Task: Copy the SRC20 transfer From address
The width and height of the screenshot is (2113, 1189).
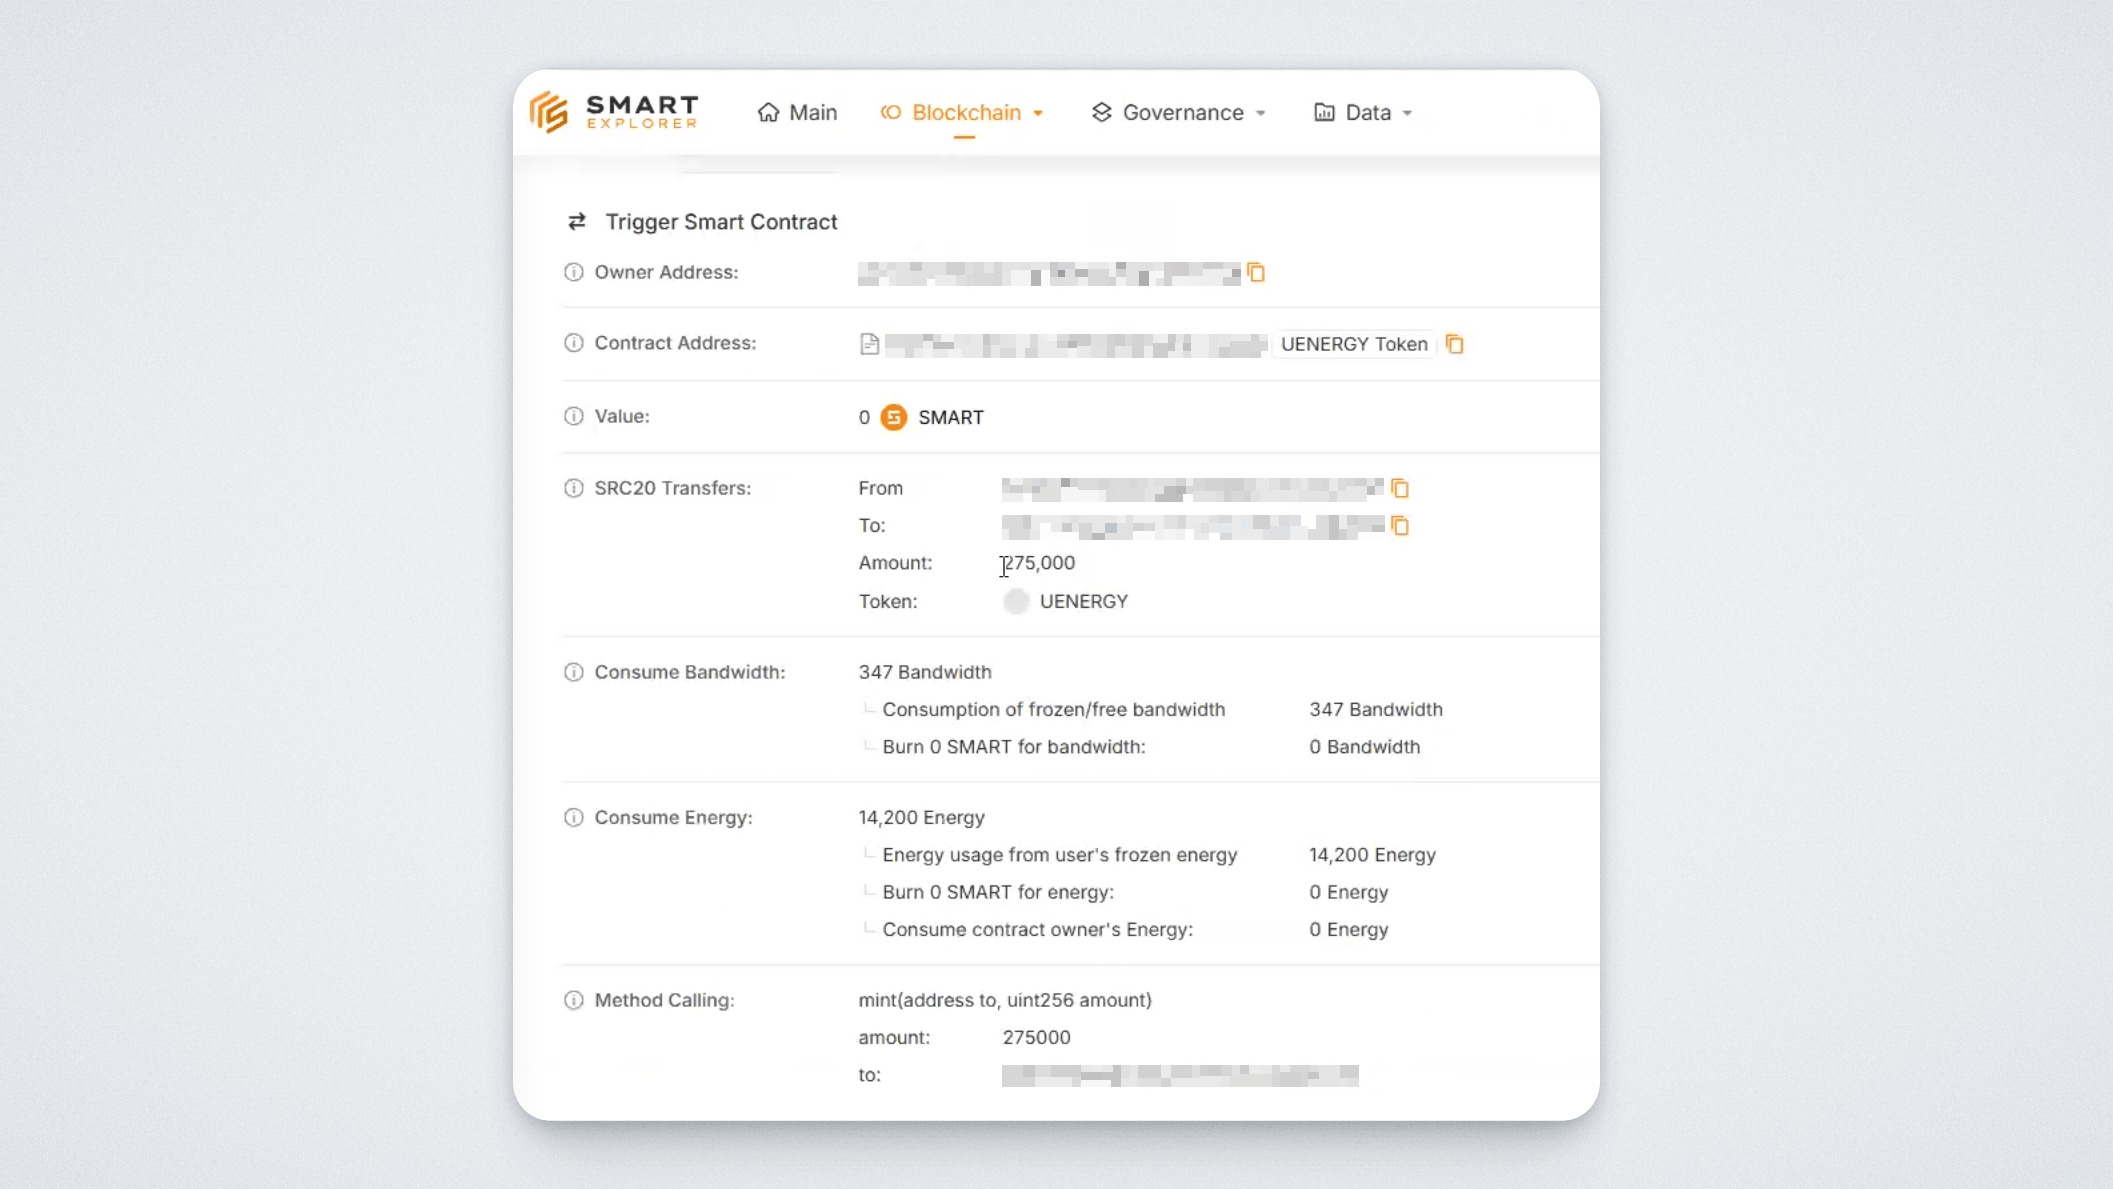Action: tap(1400, 488)
